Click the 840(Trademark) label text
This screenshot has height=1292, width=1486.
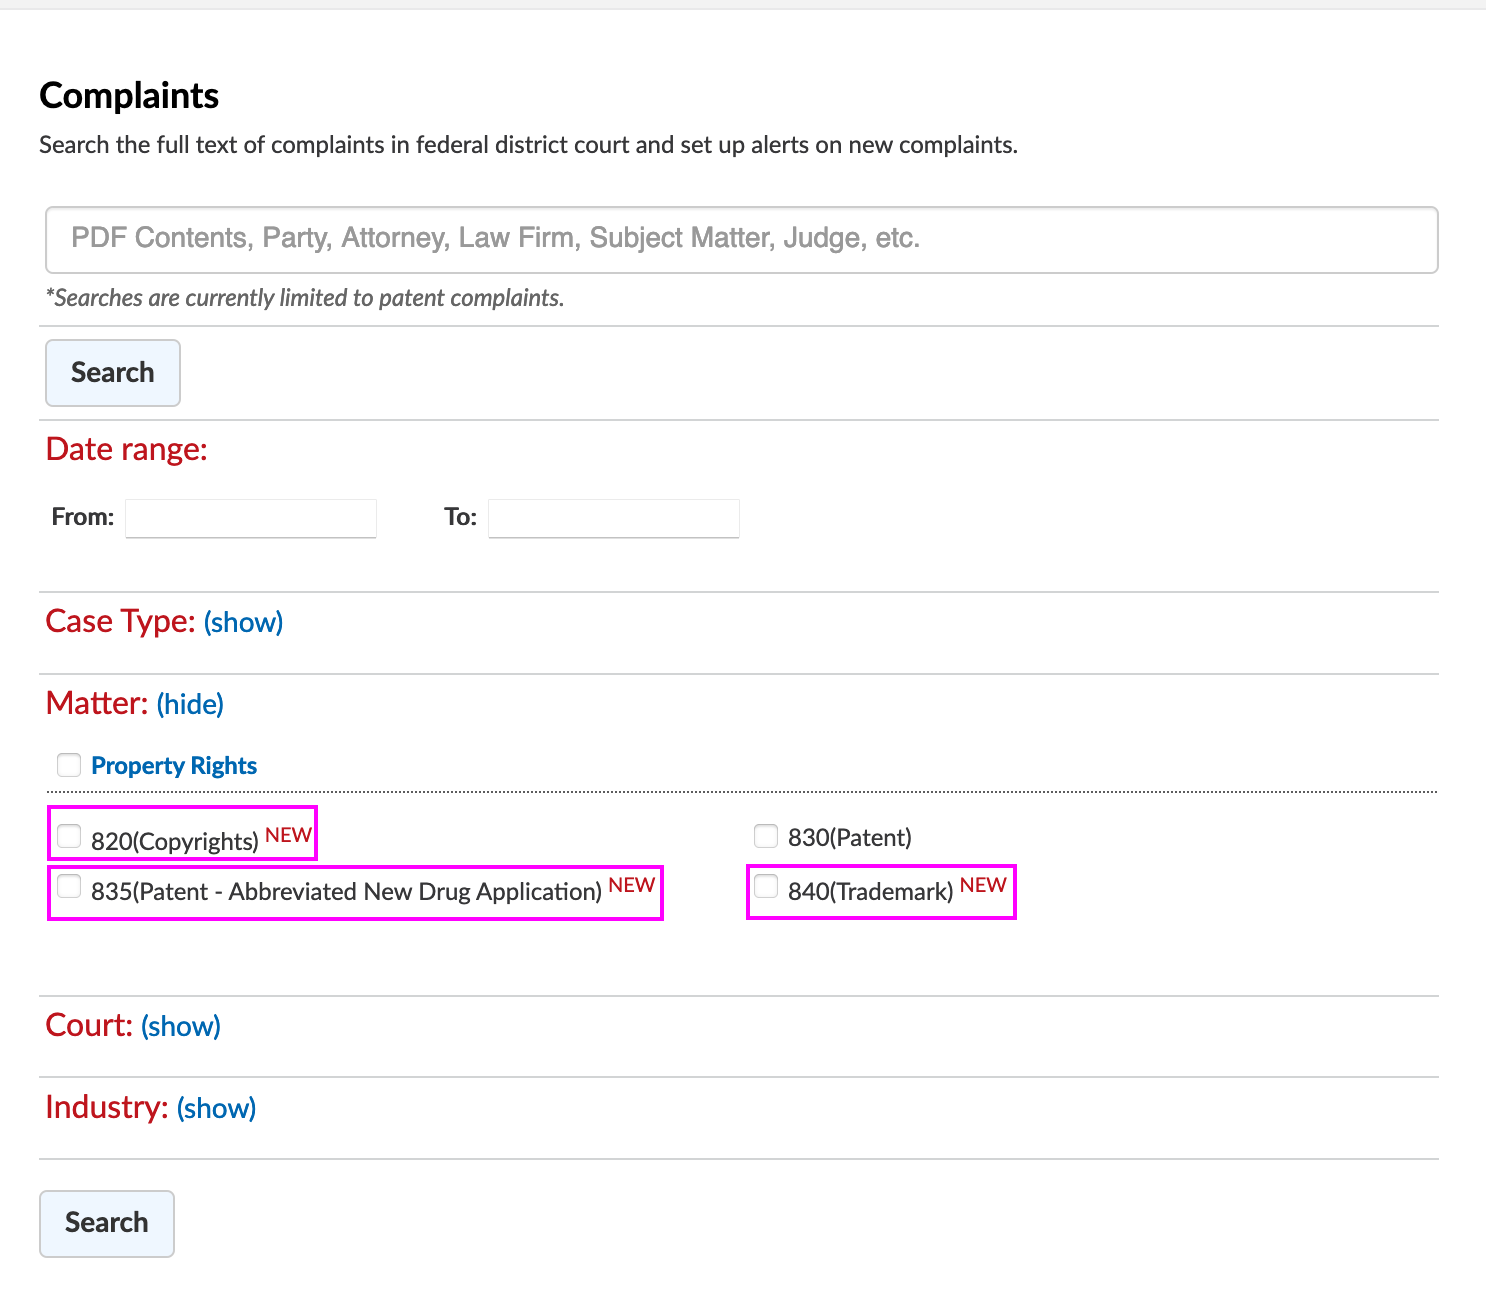click(x=871, y=891)
